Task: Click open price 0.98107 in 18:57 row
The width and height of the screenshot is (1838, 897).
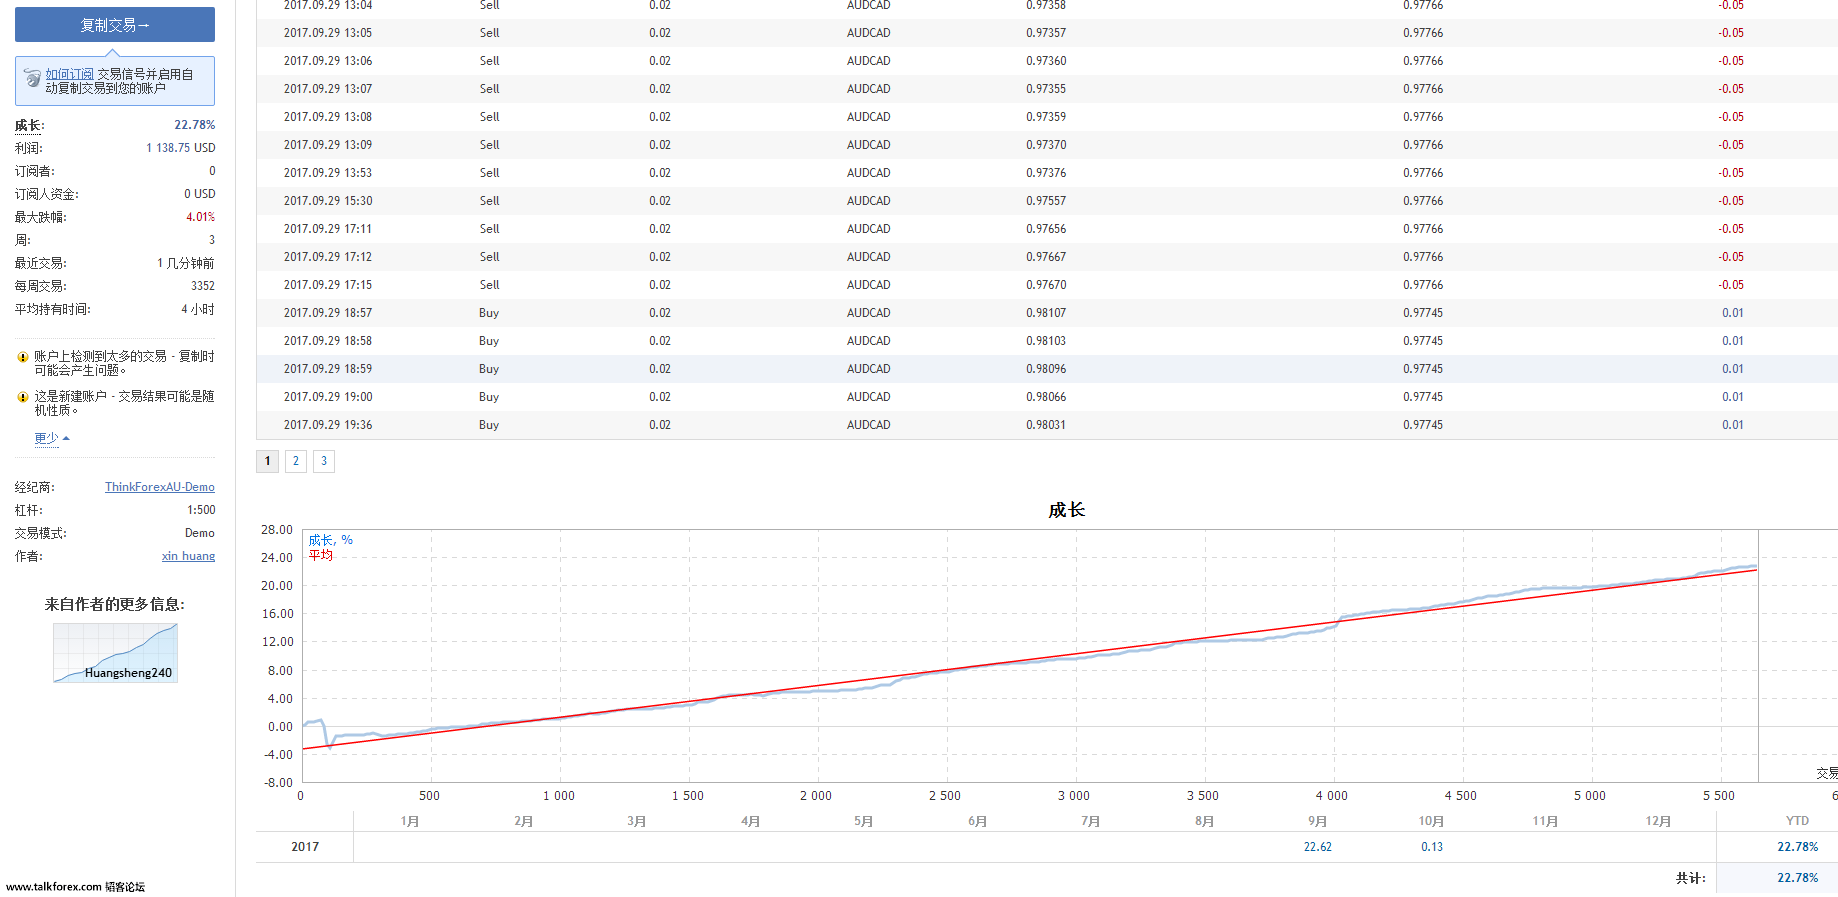Action: 1046,313
